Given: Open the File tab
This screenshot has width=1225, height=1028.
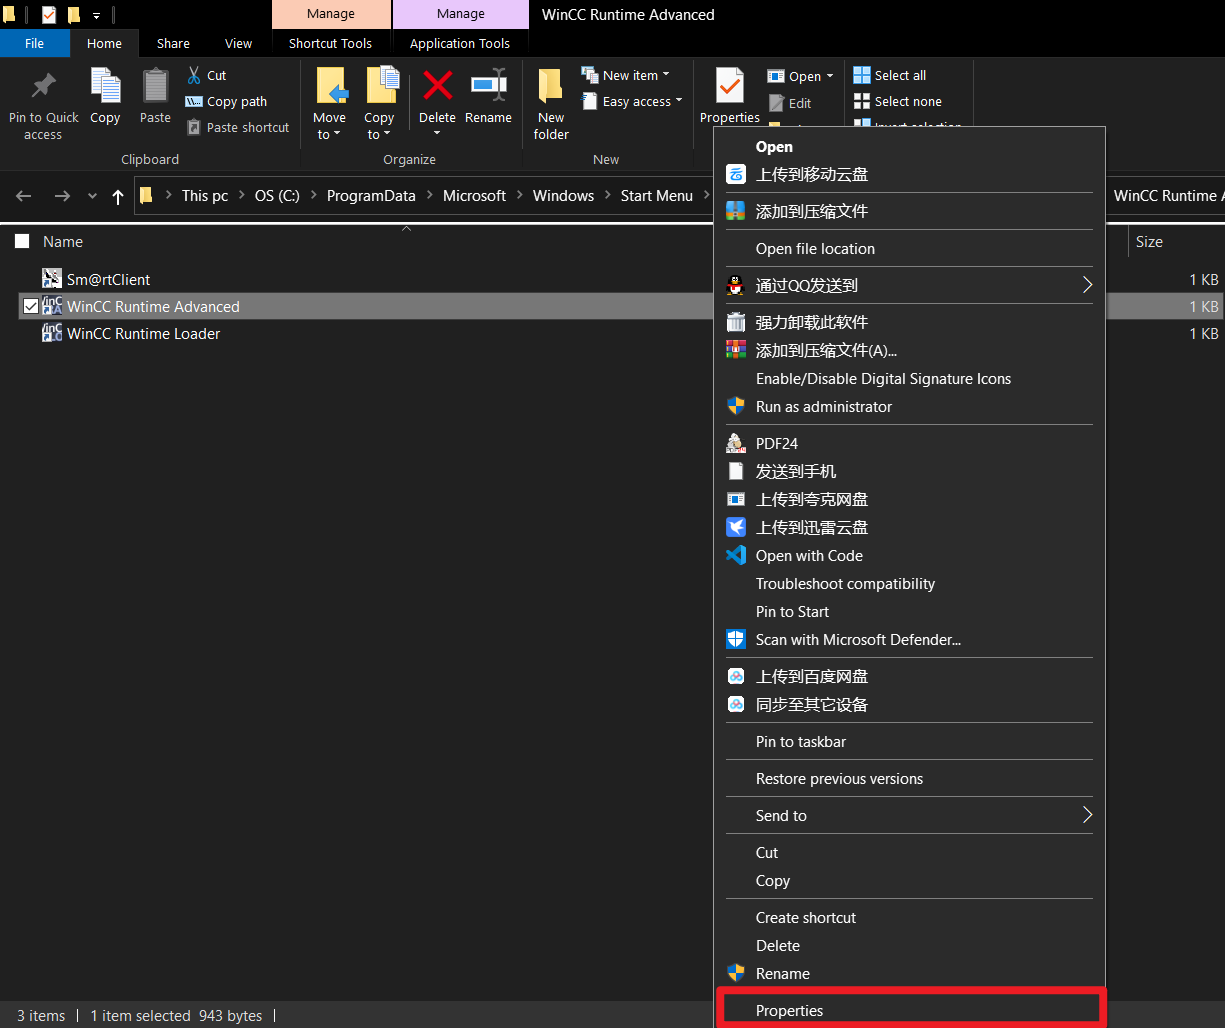Looking at the screenshot, I should (34, 43).
